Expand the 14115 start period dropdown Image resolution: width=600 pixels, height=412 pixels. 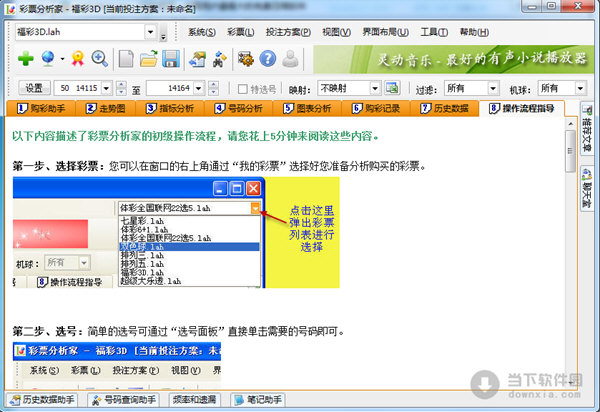click(106, 88)
